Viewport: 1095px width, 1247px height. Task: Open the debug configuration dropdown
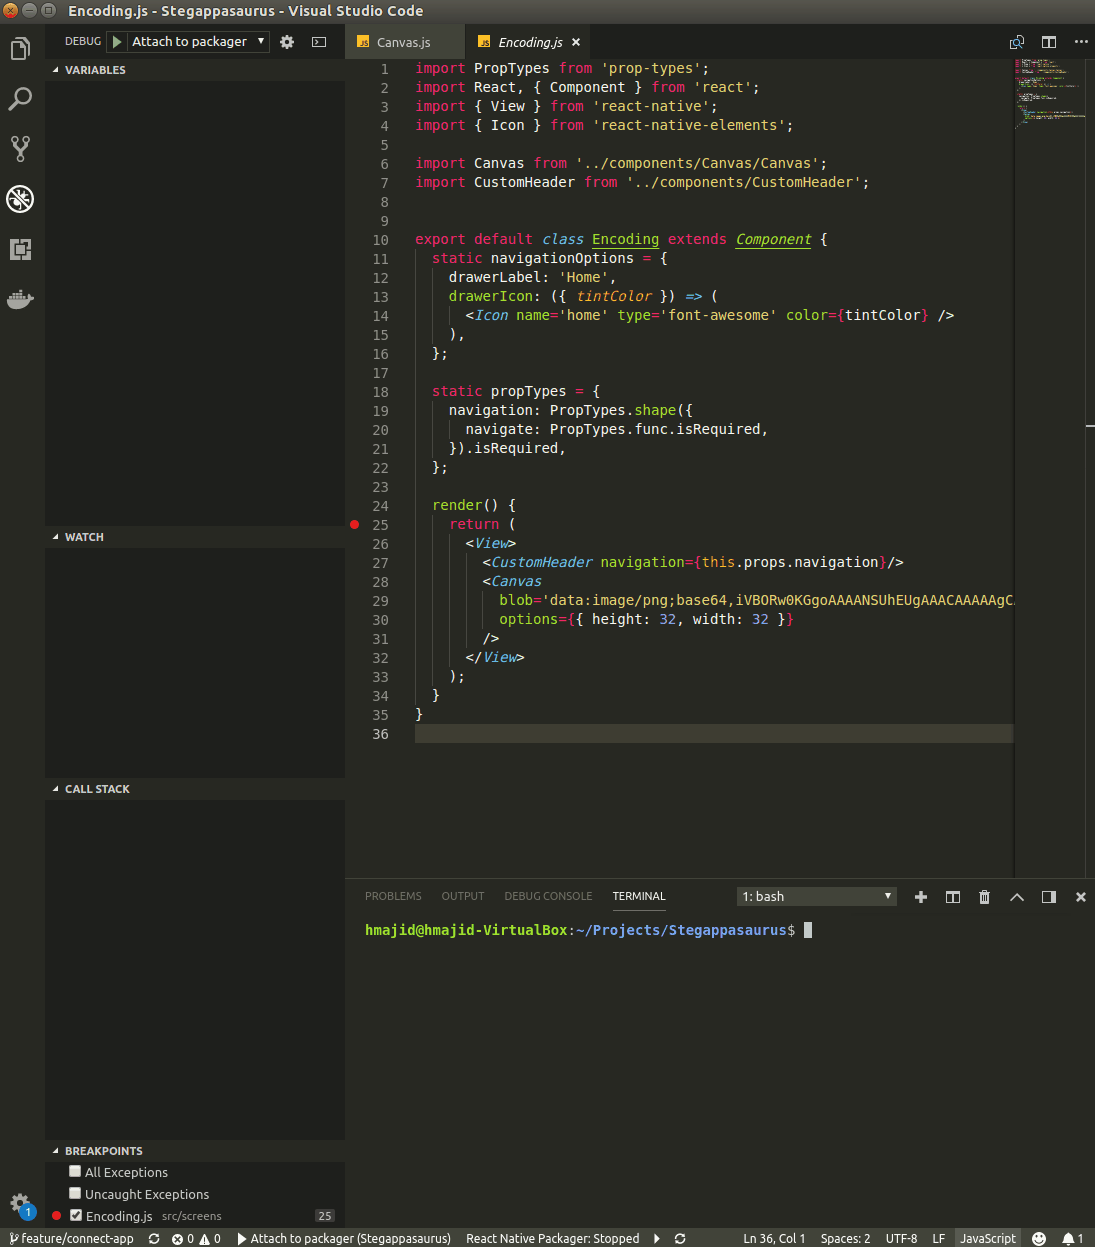pos(199,41)
